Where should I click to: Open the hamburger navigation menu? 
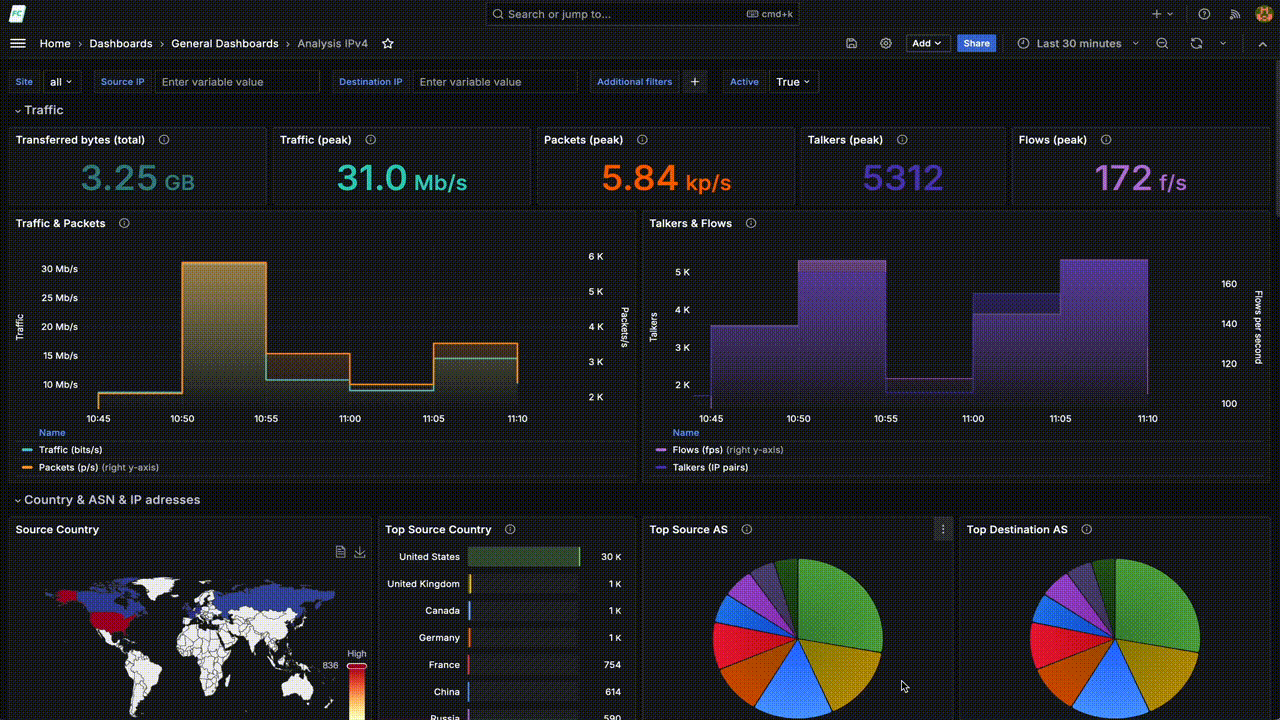[x=17, y=43]
